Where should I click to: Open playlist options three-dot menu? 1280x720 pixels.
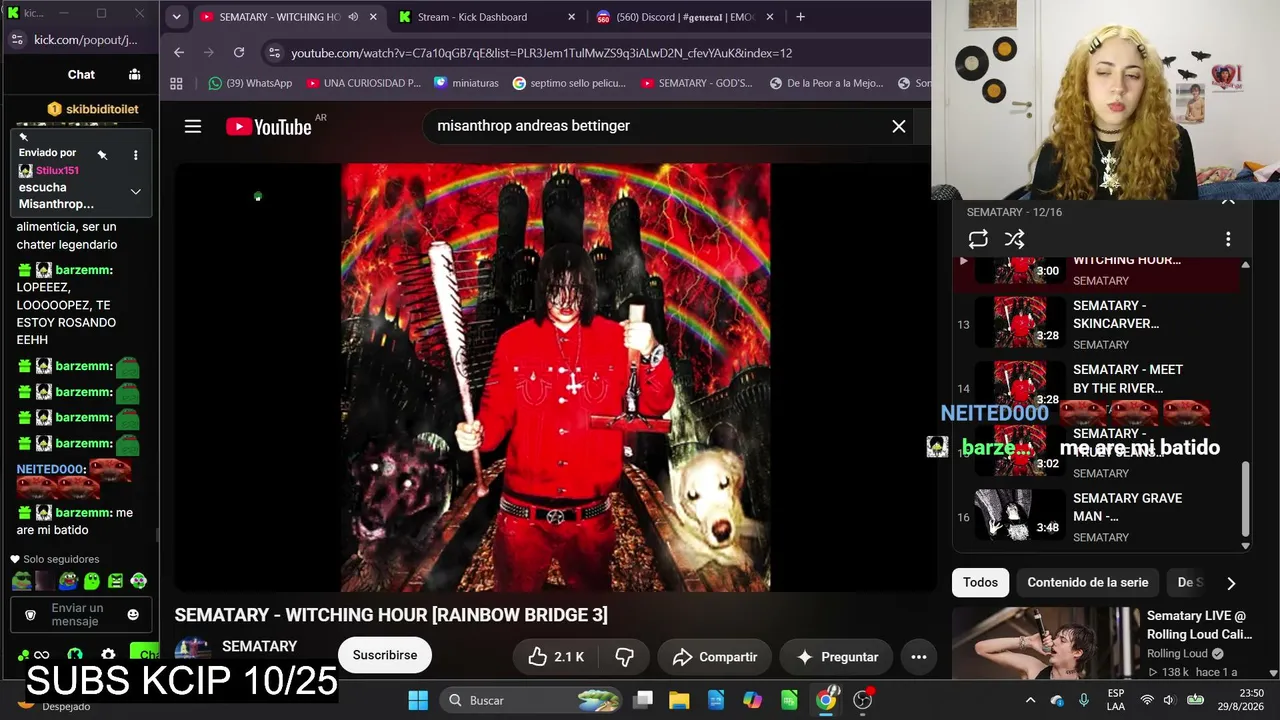(x=1228, y=239)
